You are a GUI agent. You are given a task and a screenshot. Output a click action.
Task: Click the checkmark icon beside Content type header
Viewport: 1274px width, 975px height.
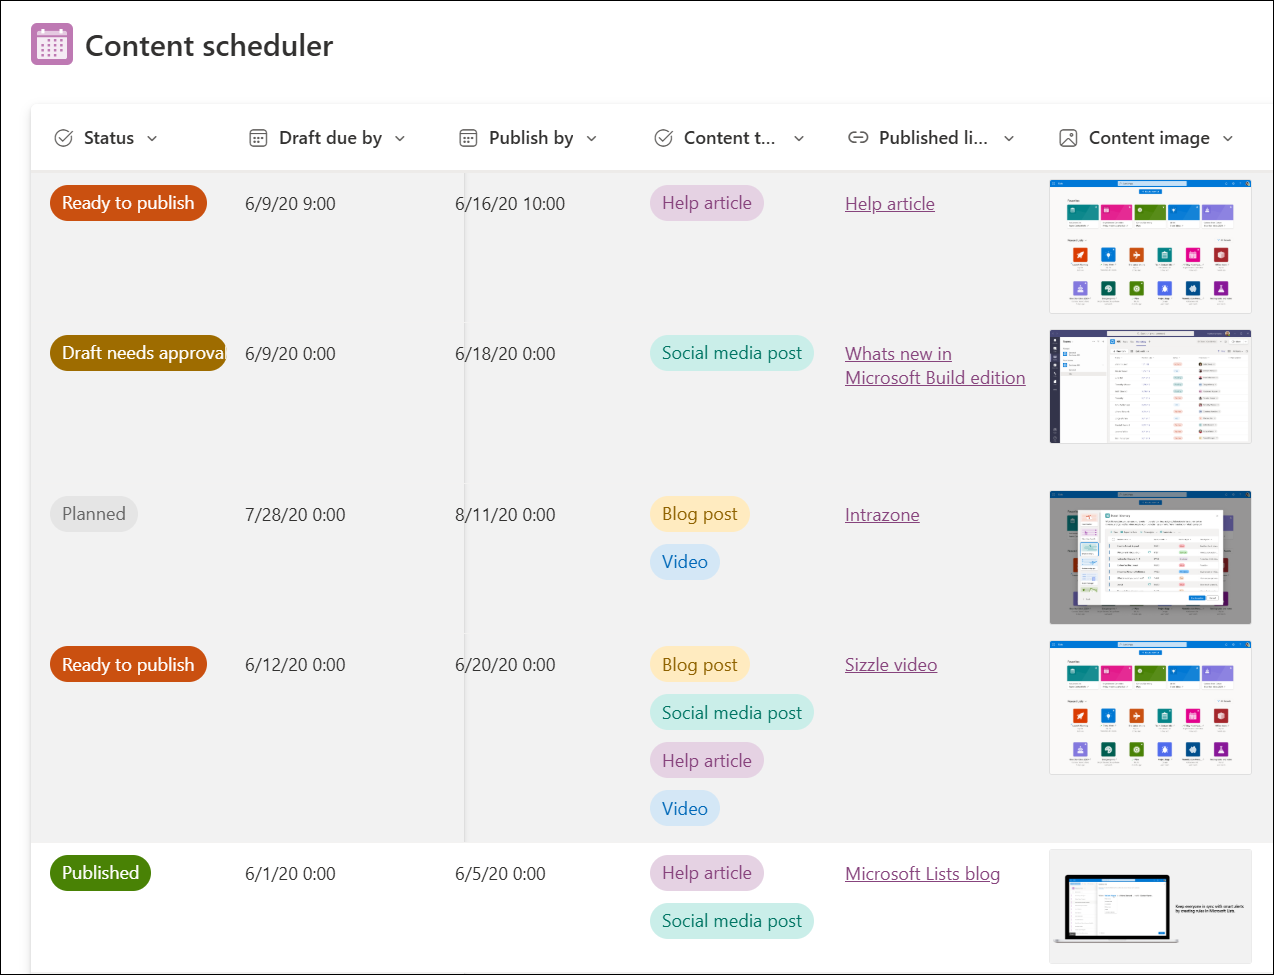(x=663, y=137)
